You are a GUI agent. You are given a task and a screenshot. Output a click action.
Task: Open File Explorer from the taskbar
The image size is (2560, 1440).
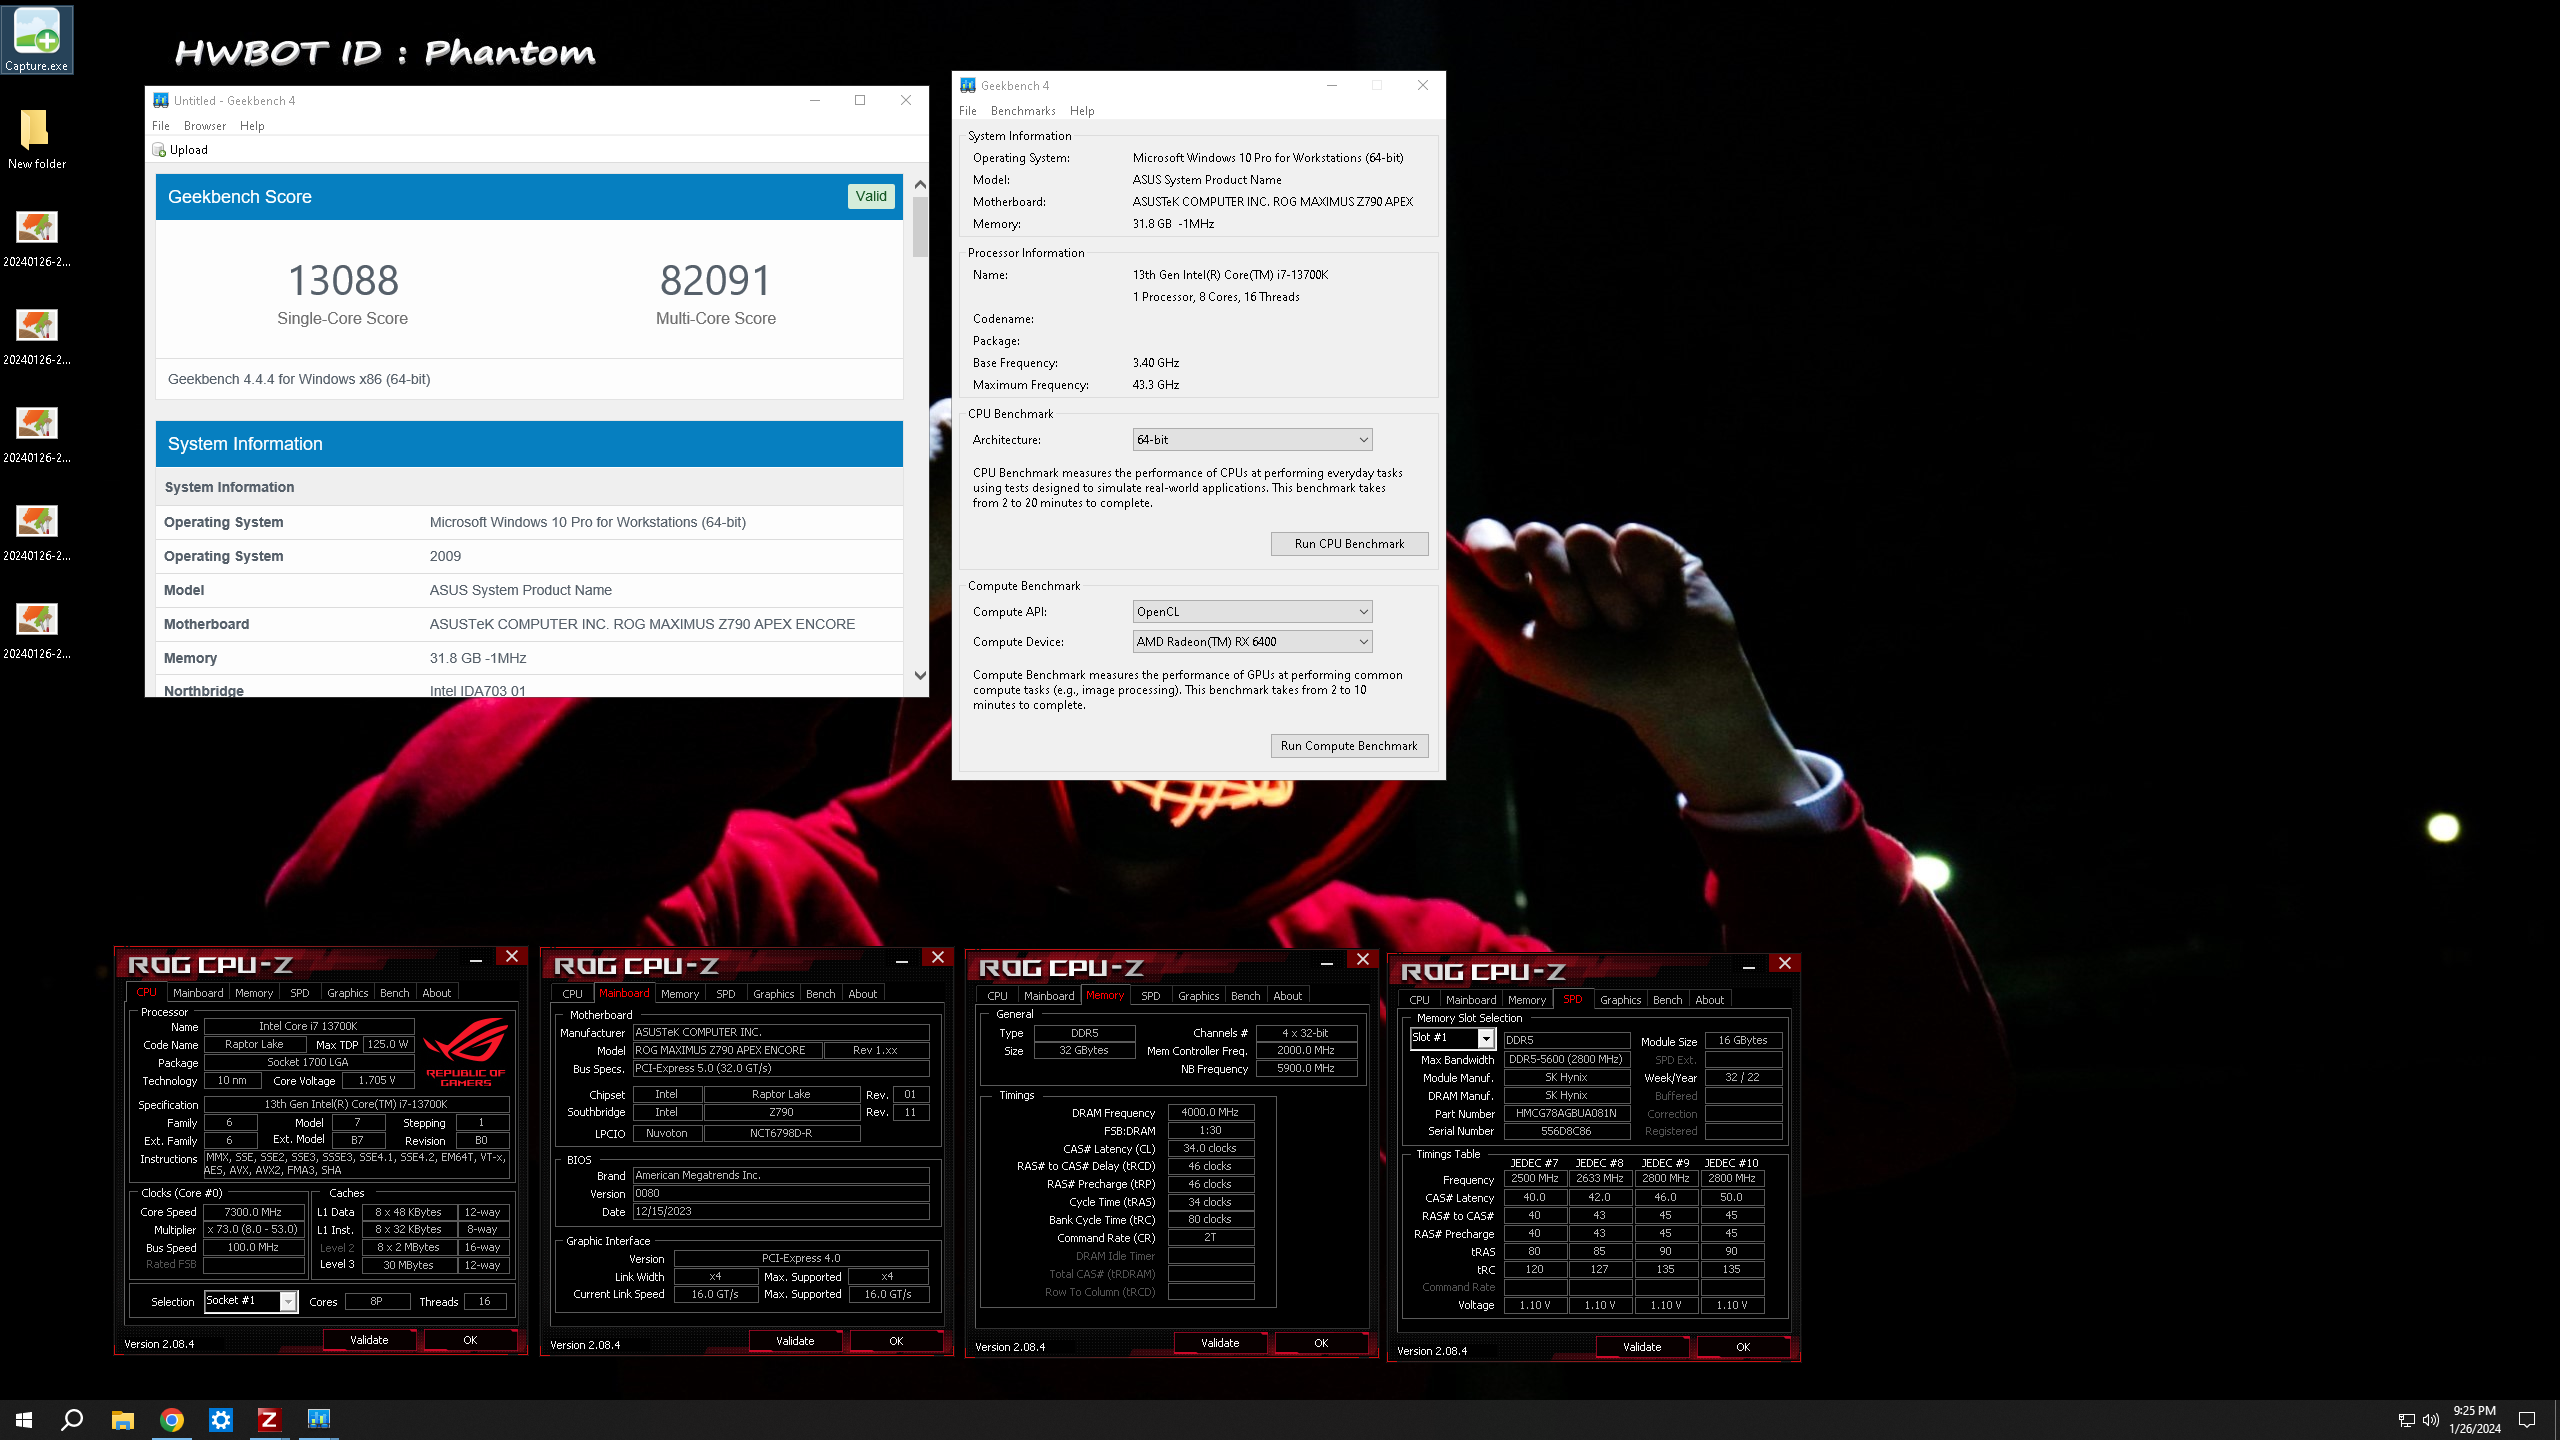click(122, 1419)
